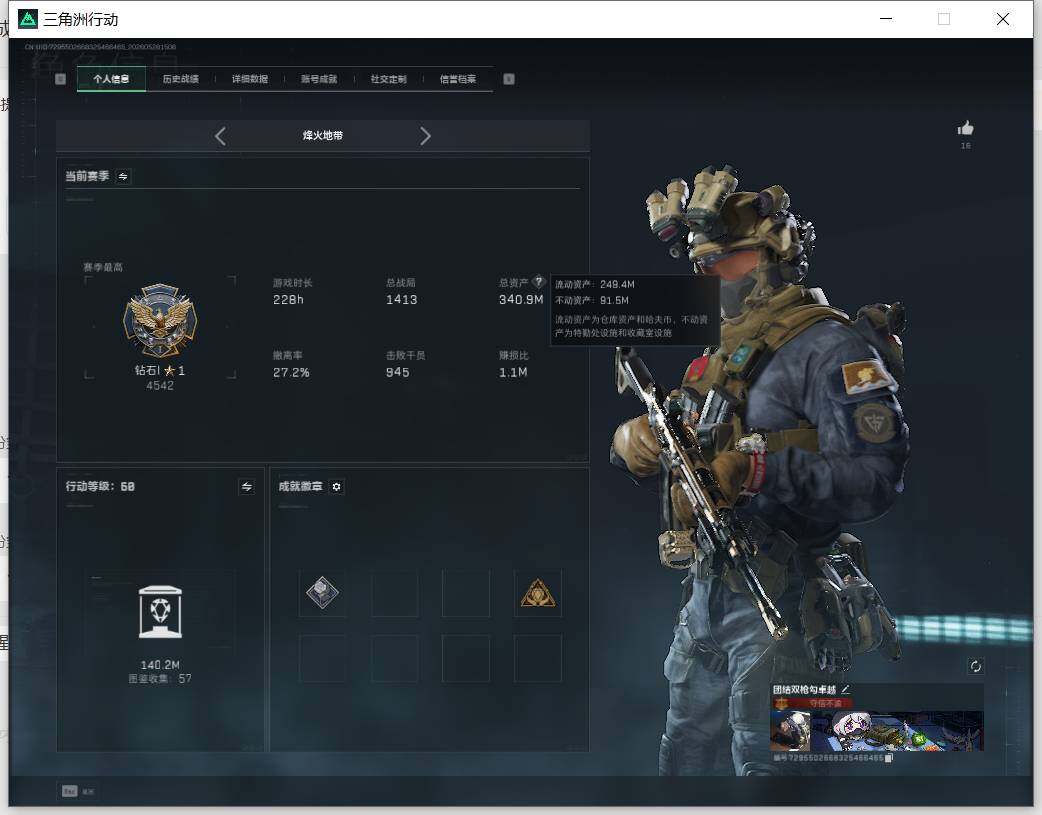Open the 详细数据 tab

point(250,79)
